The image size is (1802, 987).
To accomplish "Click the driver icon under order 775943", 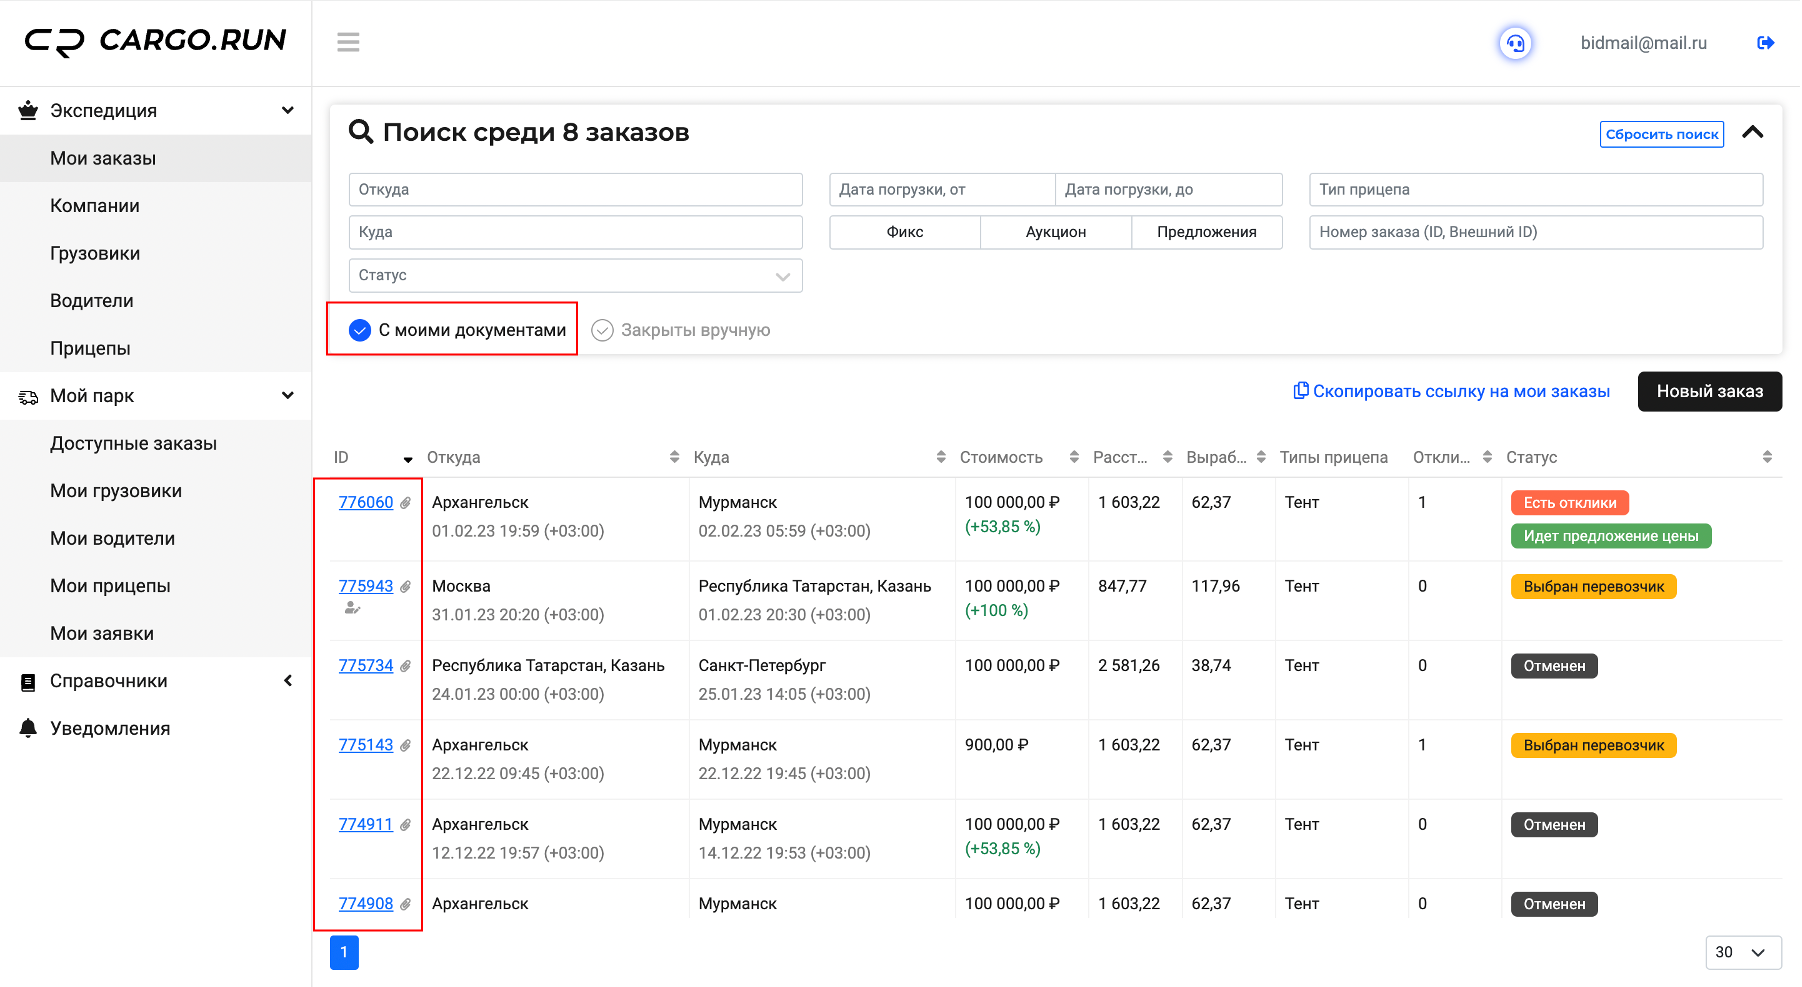I will (352, 608).
